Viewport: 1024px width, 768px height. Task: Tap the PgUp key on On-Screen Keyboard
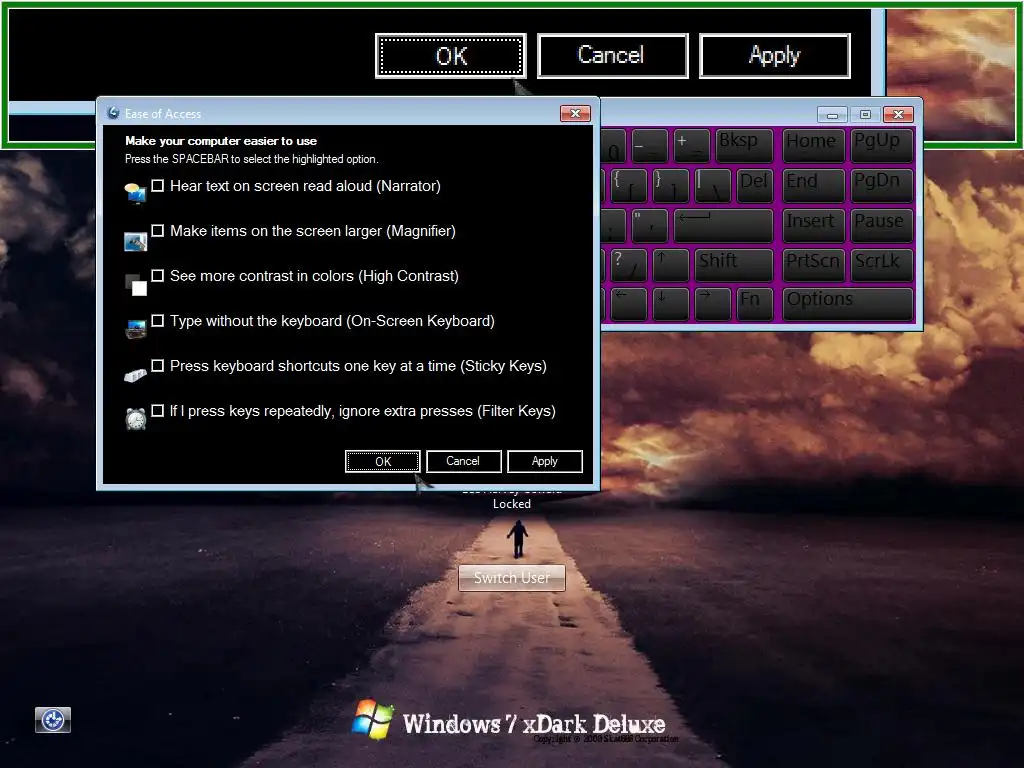882,145
